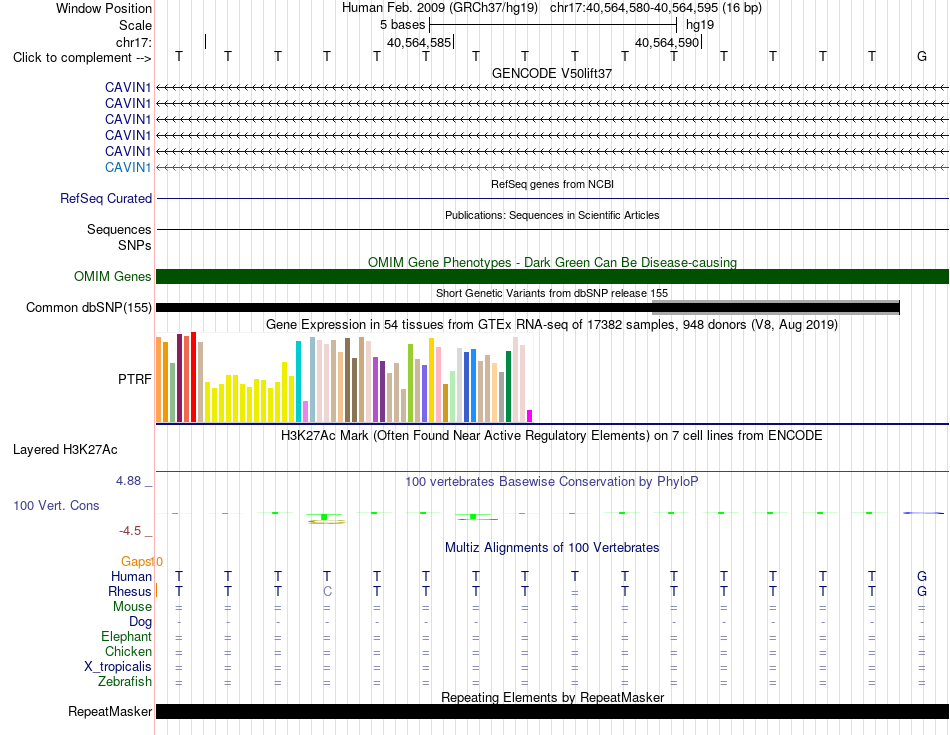Click the orange Gaps label
Viewport: 950px width, 735px height.
137,562
